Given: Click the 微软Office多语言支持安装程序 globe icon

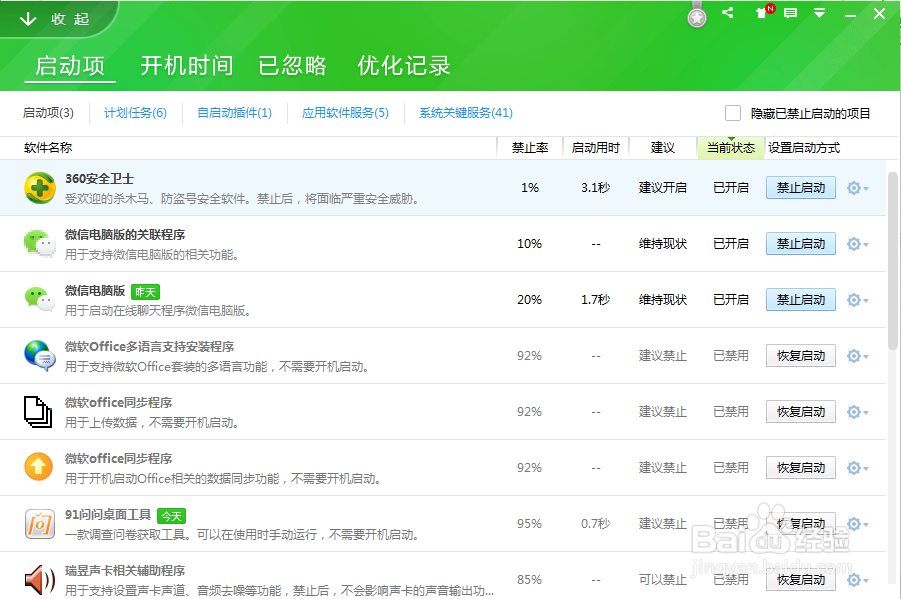Looking at the screenshot, I should coord(40,356).
